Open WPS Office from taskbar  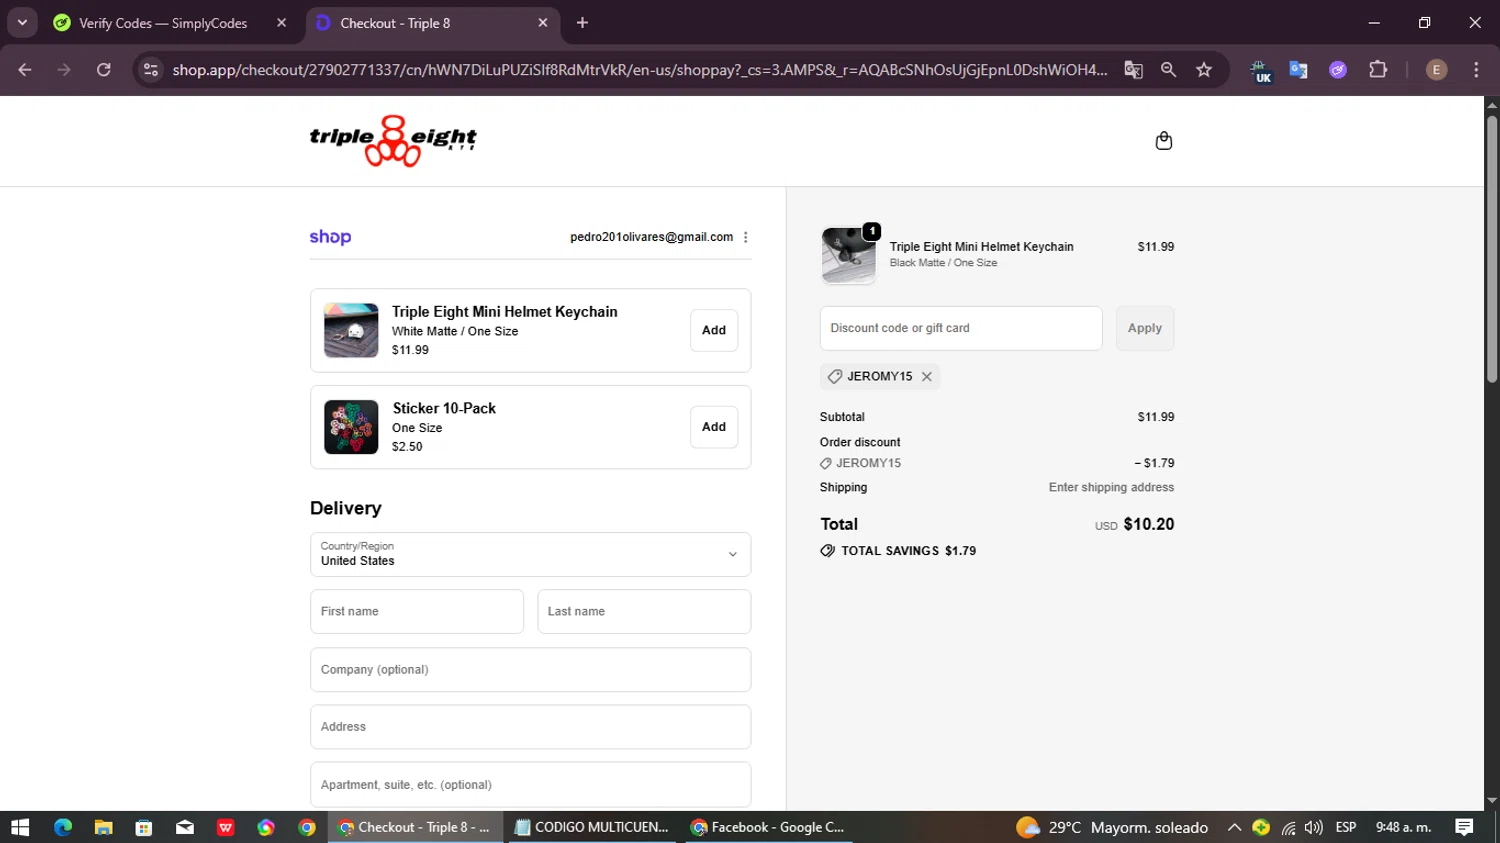[x=226, y=827]
